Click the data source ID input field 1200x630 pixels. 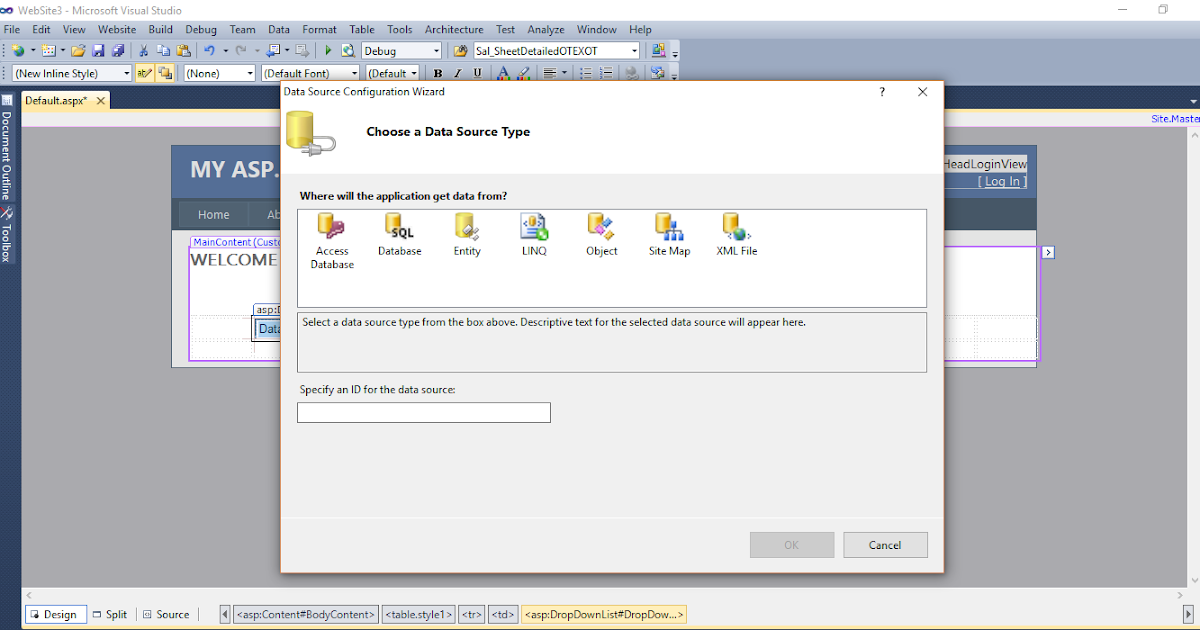(423, 412)
